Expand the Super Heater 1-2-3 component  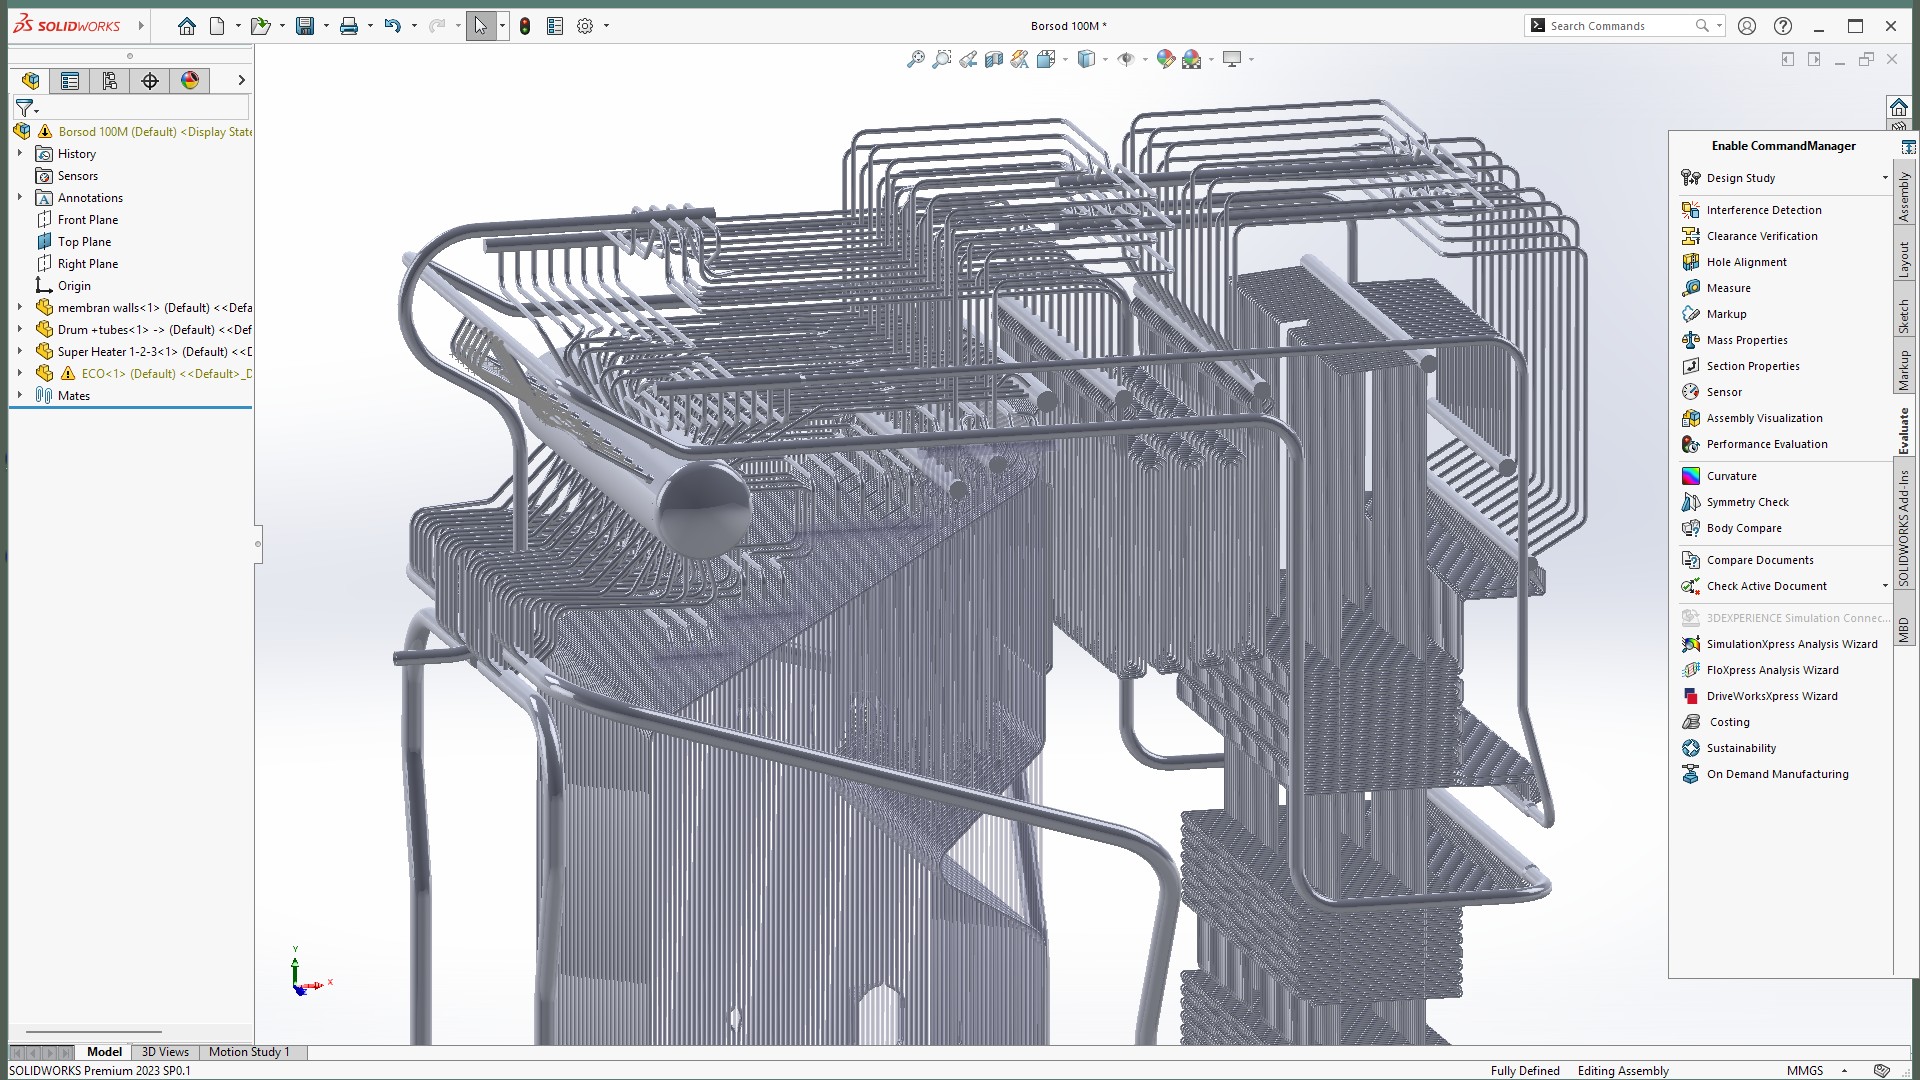[19, 352]
